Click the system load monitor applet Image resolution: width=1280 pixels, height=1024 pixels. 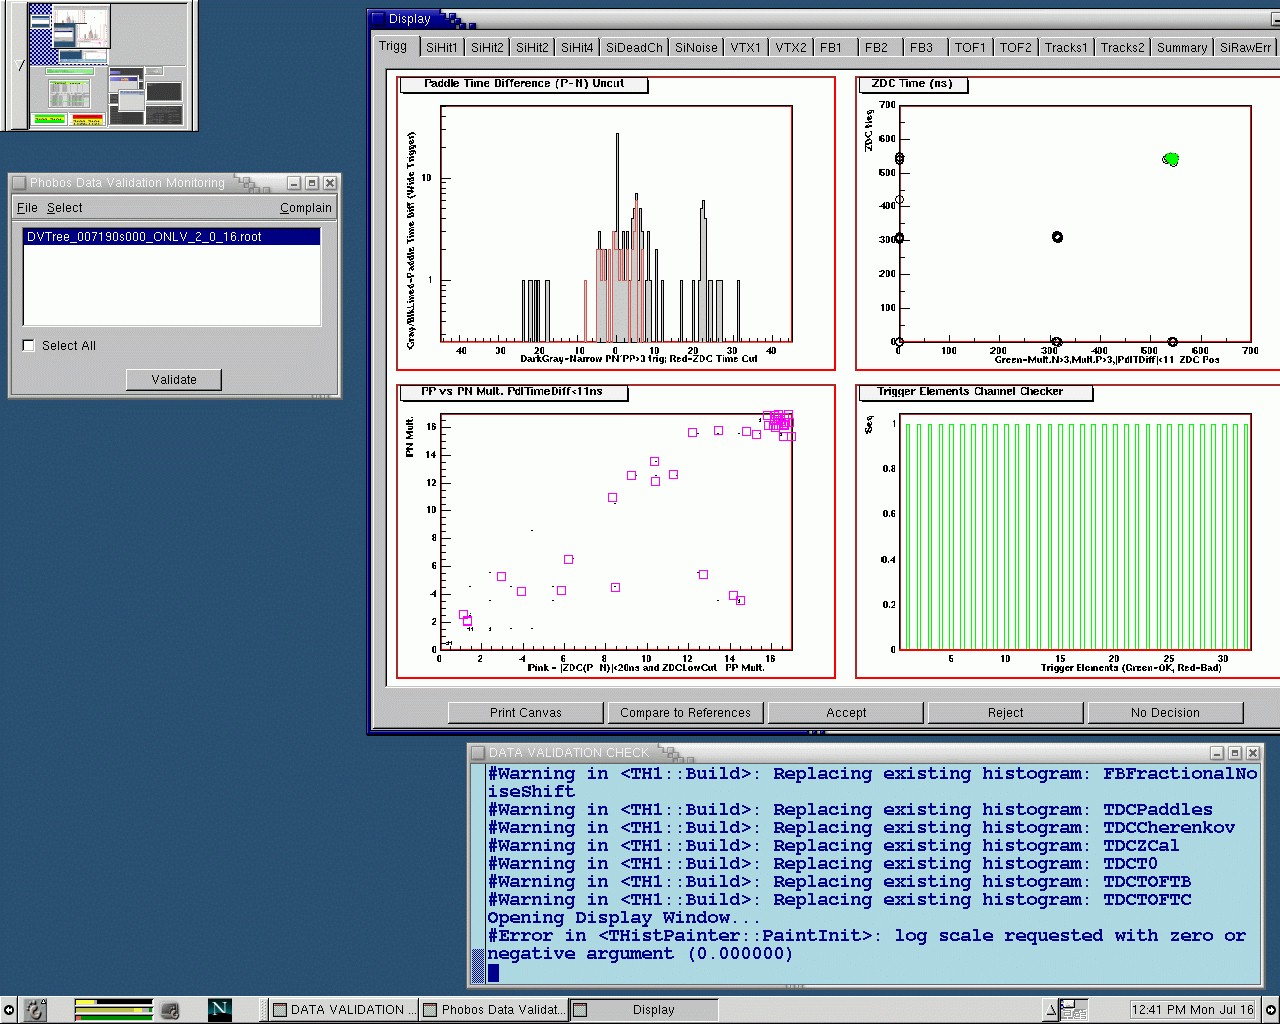click(113, 1010)
